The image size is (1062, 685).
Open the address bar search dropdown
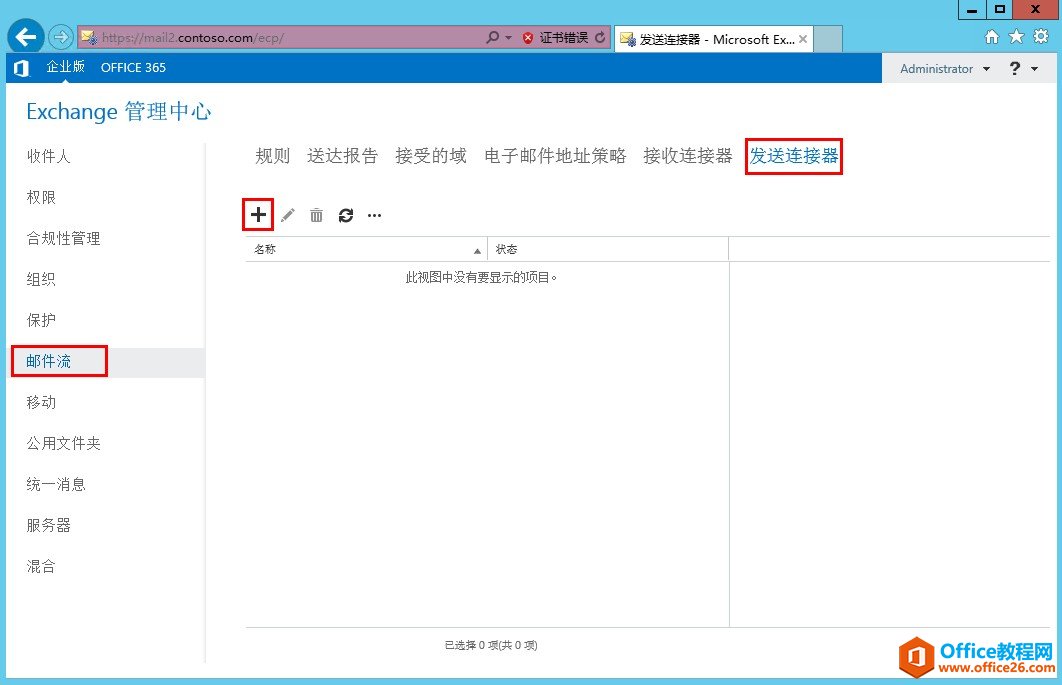click(510, 36)
